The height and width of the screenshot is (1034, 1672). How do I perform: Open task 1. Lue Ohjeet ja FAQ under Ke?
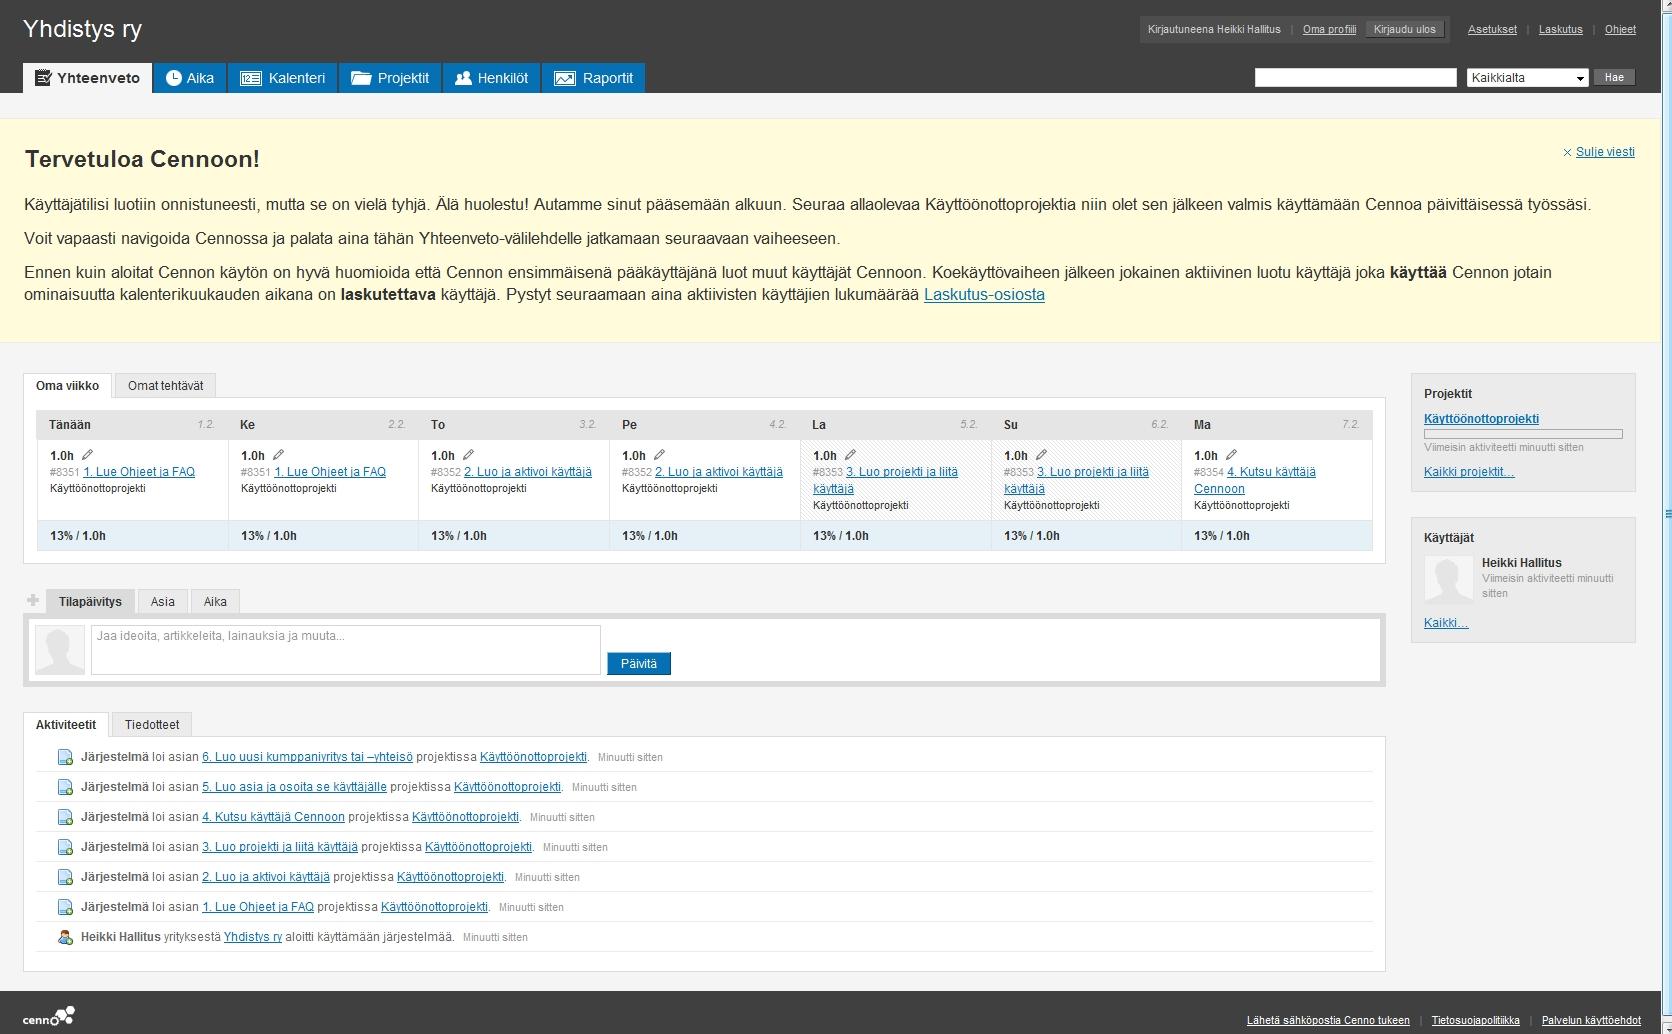point(330,472)
